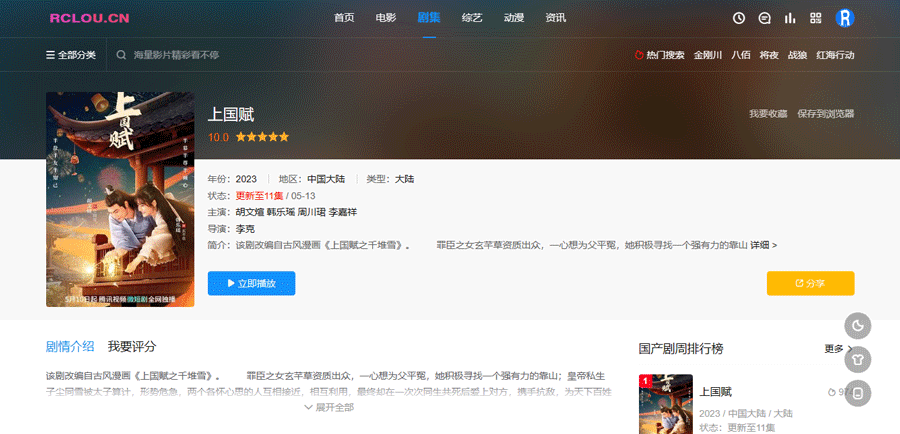Expand the 全部分类 category menu
900x434 pixels.
click(71, 55)
